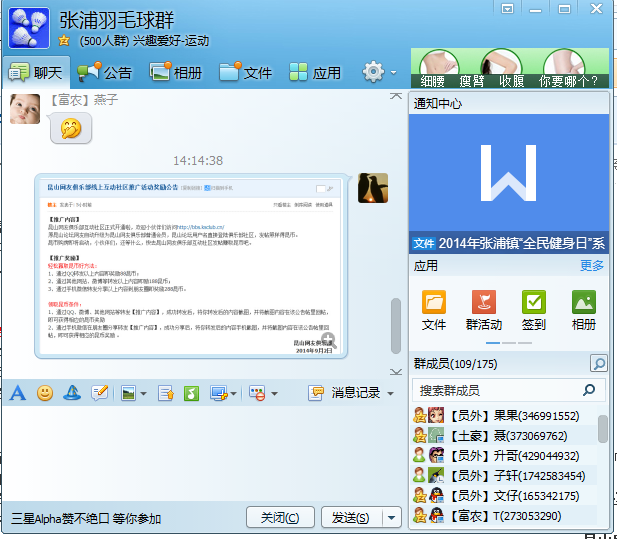Image resolution: width=617 pixels, height=539 pixels.
Task: Open the emoji smiley picker
Action: point(45,393)
